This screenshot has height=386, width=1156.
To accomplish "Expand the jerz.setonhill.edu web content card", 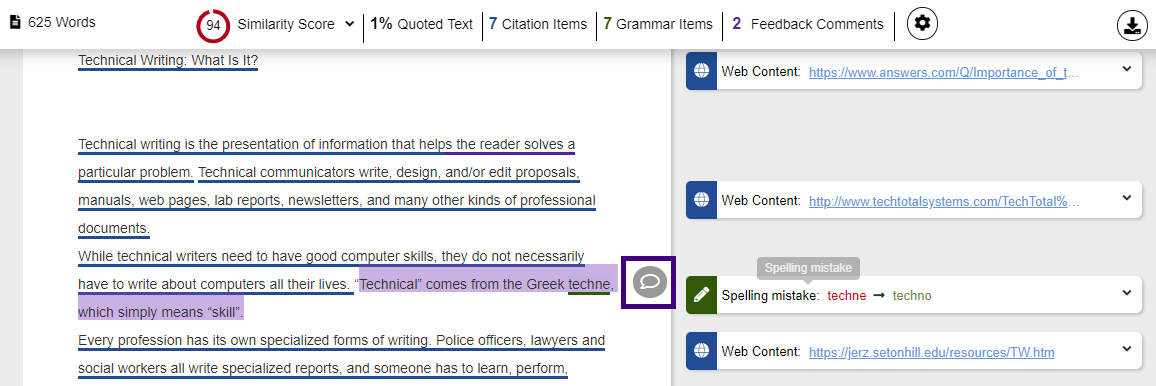I will click(x=1126, y=349).
